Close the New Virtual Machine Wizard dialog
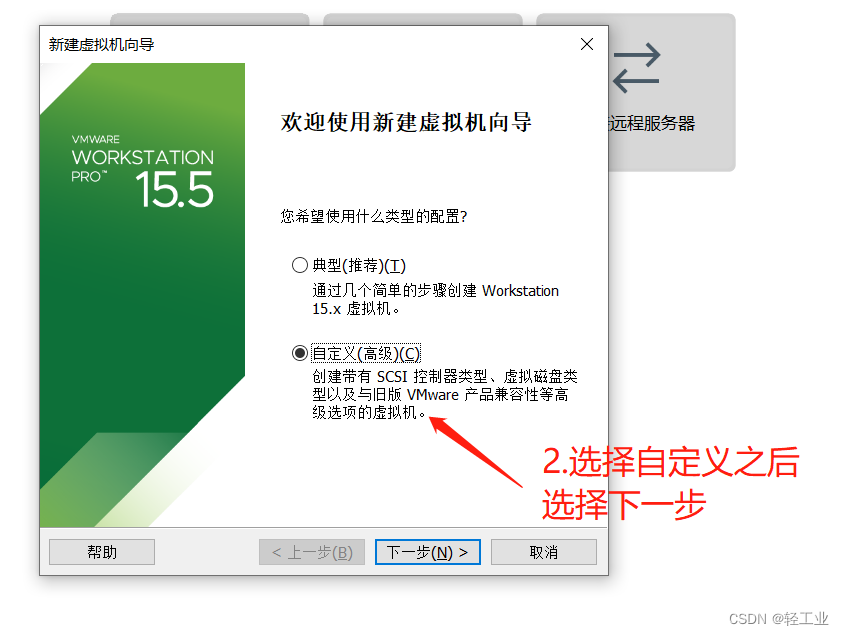 point(587,44)
